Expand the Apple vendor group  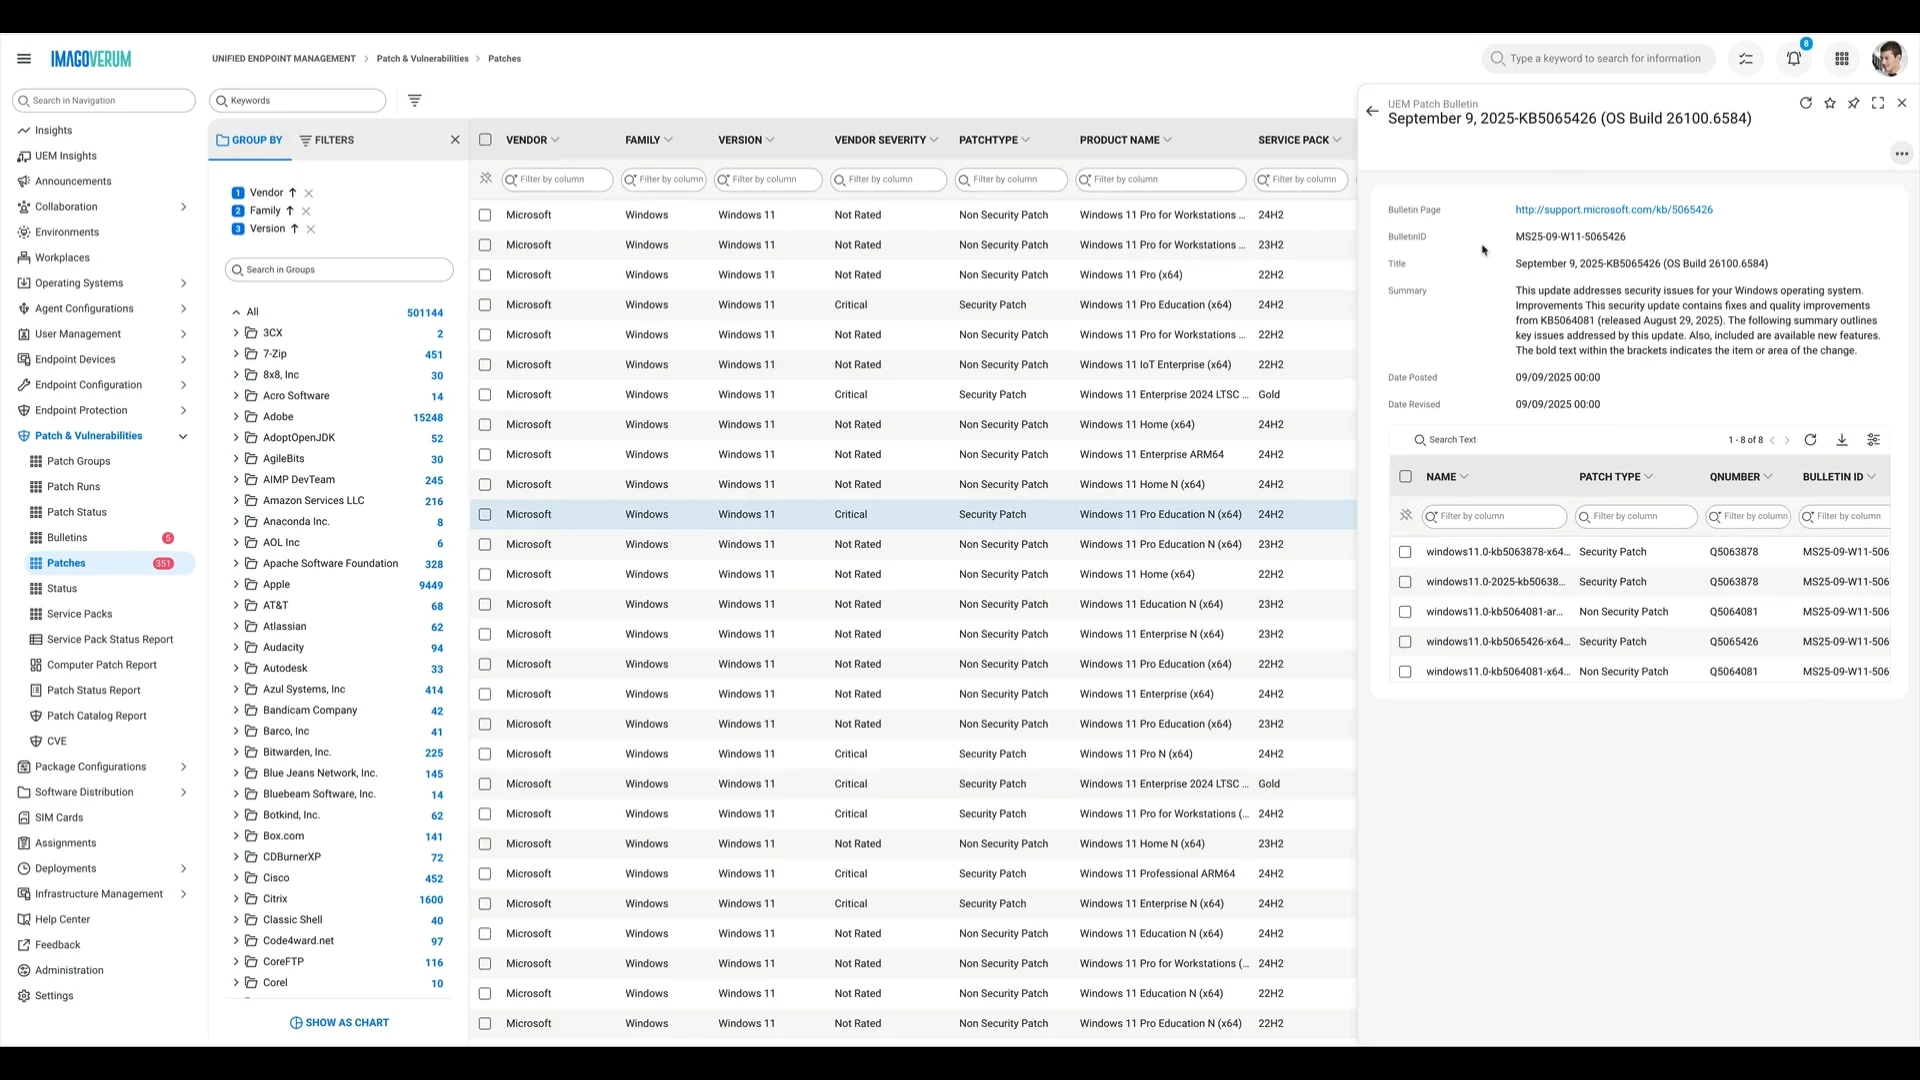(236, 585)
